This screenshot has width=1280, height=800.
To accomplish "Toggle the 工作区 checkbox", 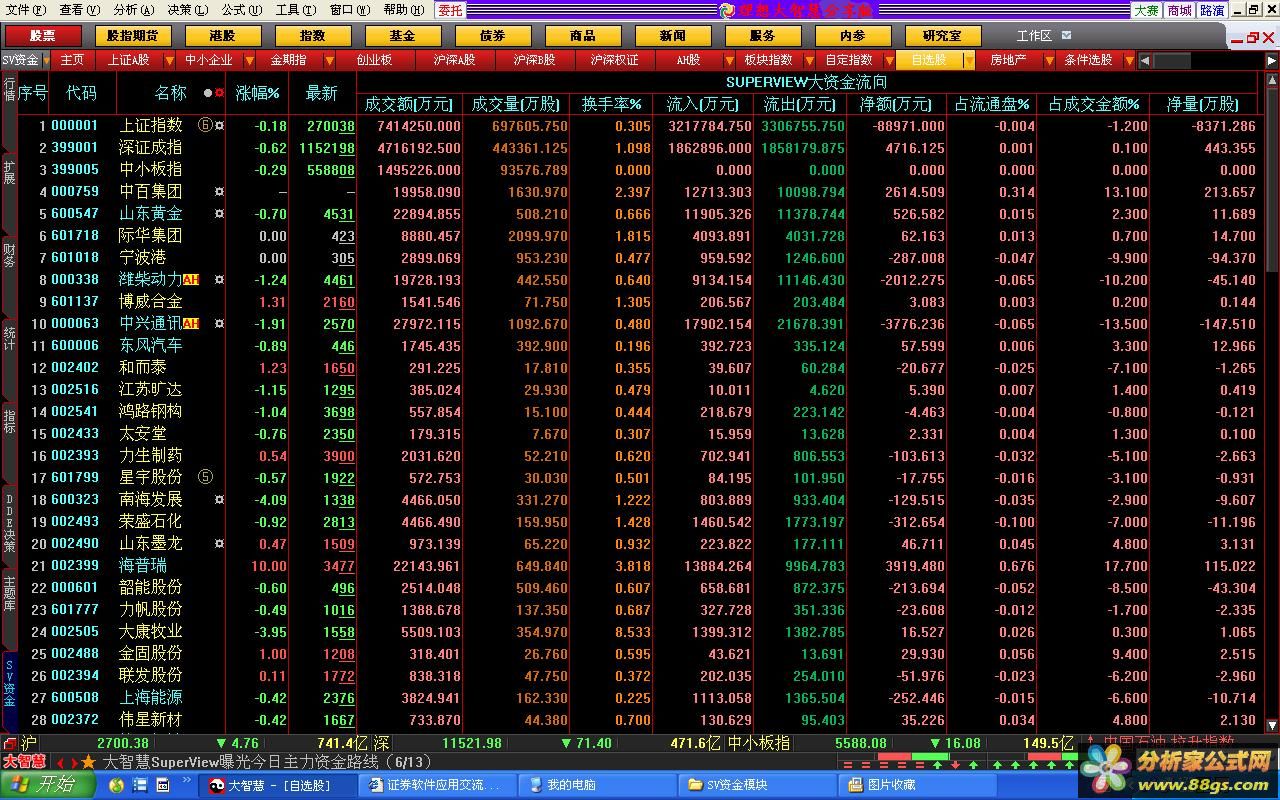I will tap(1066, 35).
